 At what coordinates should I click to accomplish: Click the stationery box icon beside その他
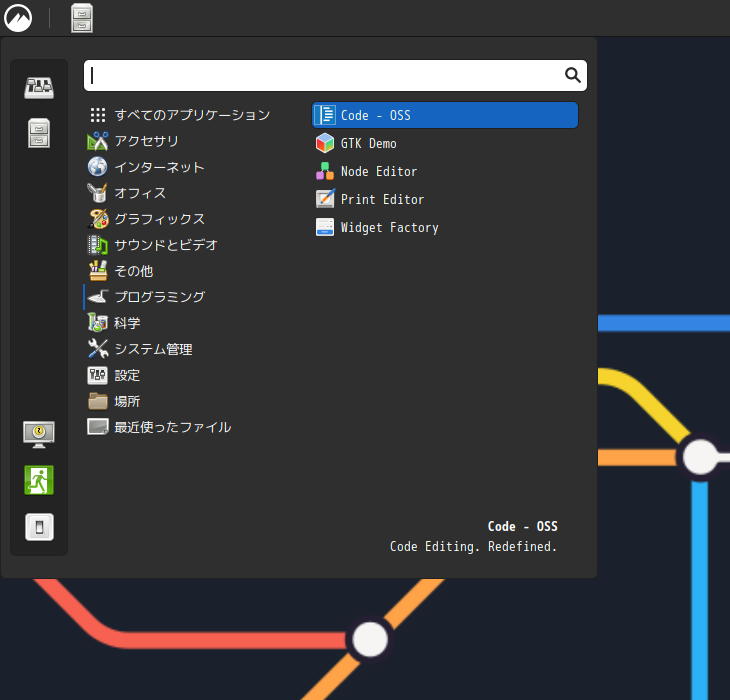(x=98, y=270)
